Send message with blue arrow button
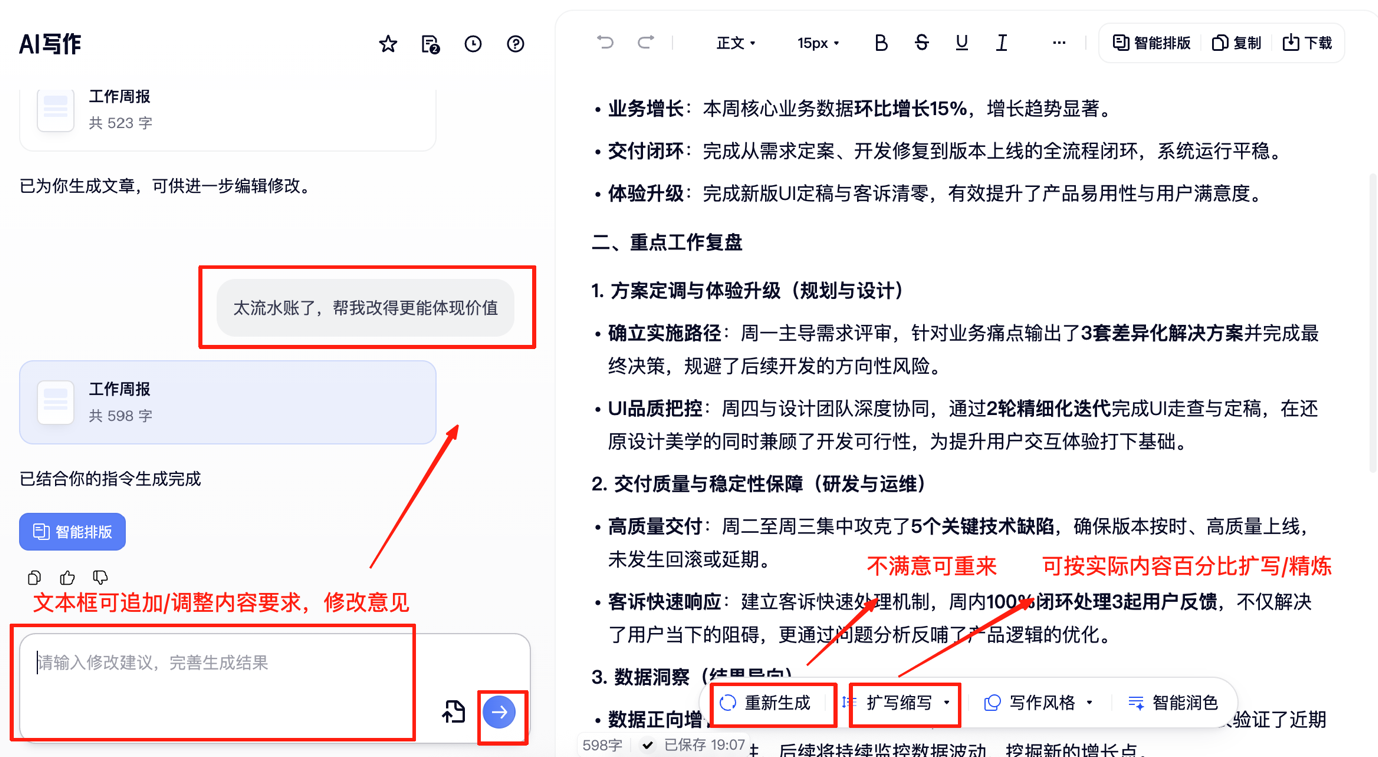The height and width of the screenshot is (757, 1378). (499, 712)
